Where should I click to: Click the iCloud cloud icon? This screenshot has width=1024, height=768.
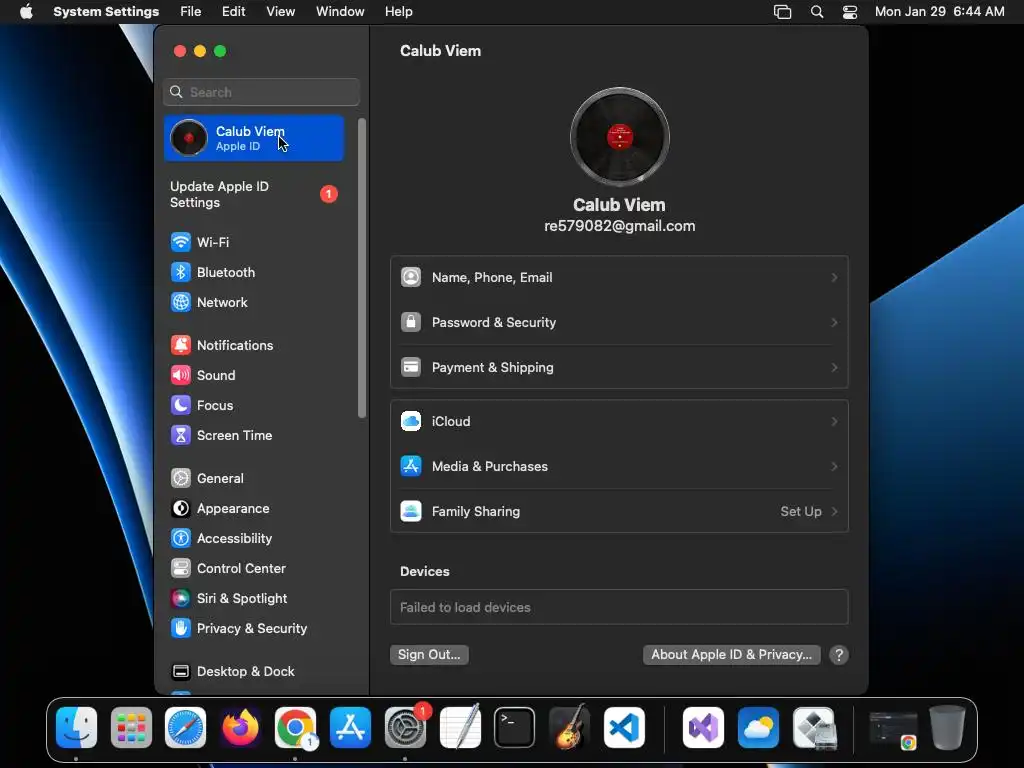coord(411,422)
